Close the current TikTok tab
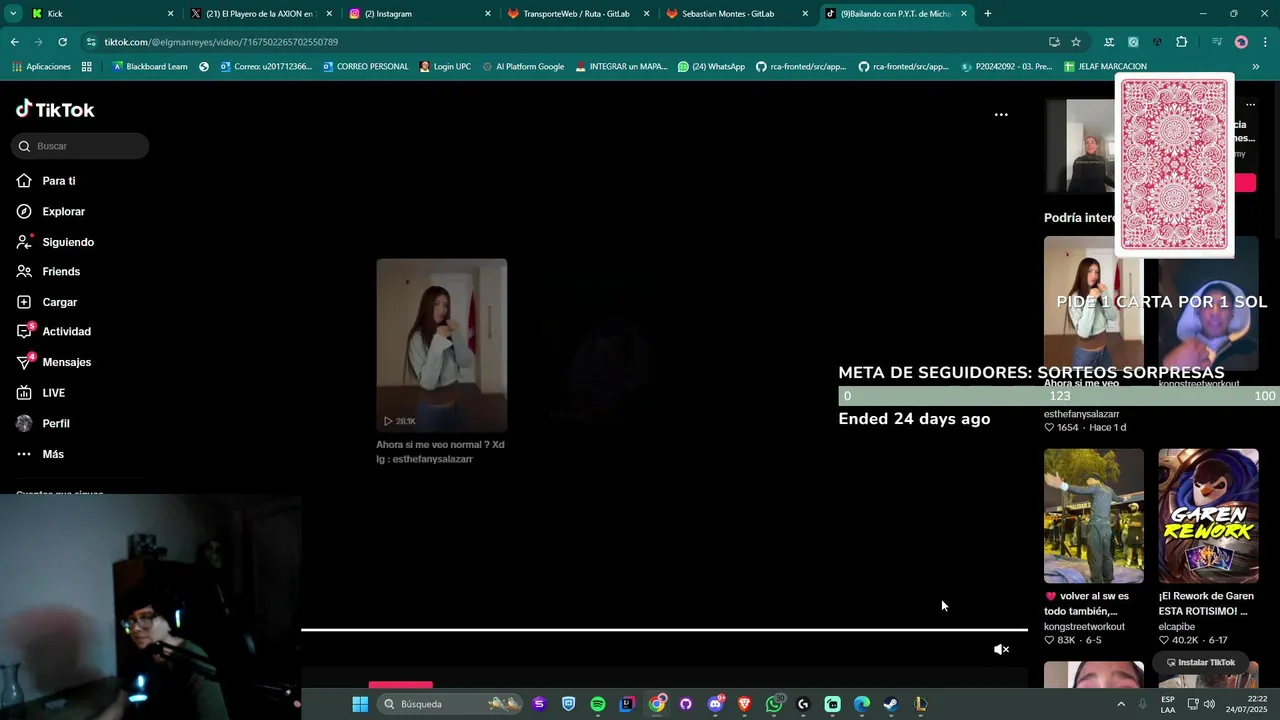1280x720 pixels. [x=964, y=14]
